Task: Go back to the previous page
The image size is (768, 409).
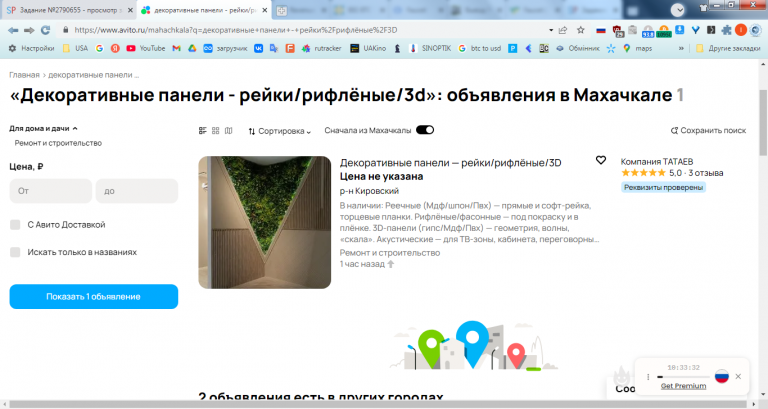Action: pyautogui.click(x=13, y=30)
